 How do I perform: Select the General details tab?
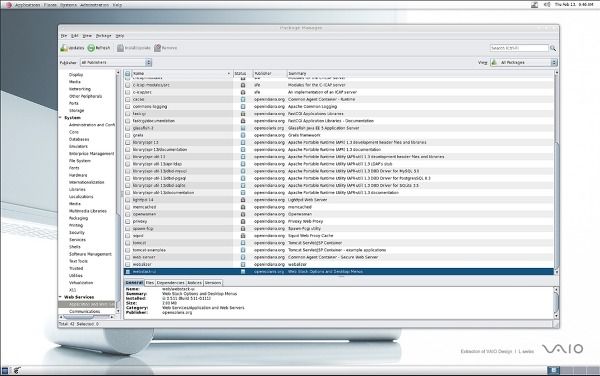coord(134,283)
